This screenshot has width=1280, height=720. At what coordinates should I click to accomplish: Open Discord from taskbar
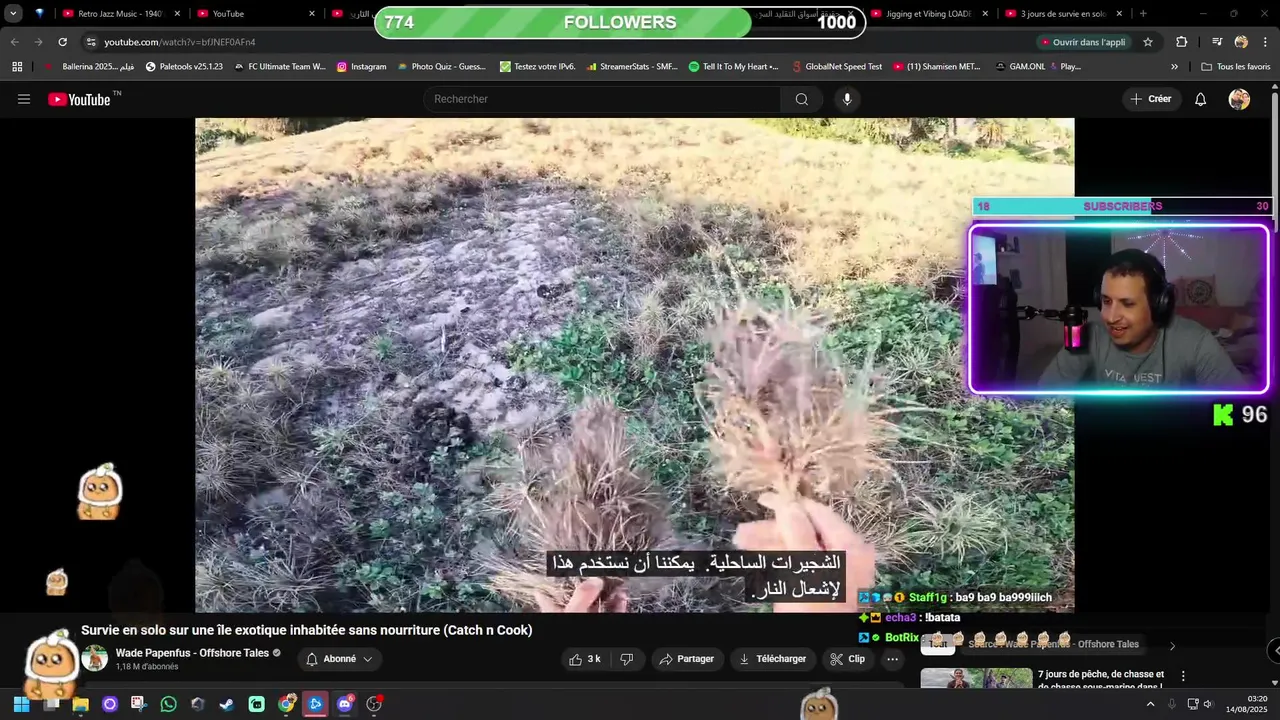tap(345, 704)
